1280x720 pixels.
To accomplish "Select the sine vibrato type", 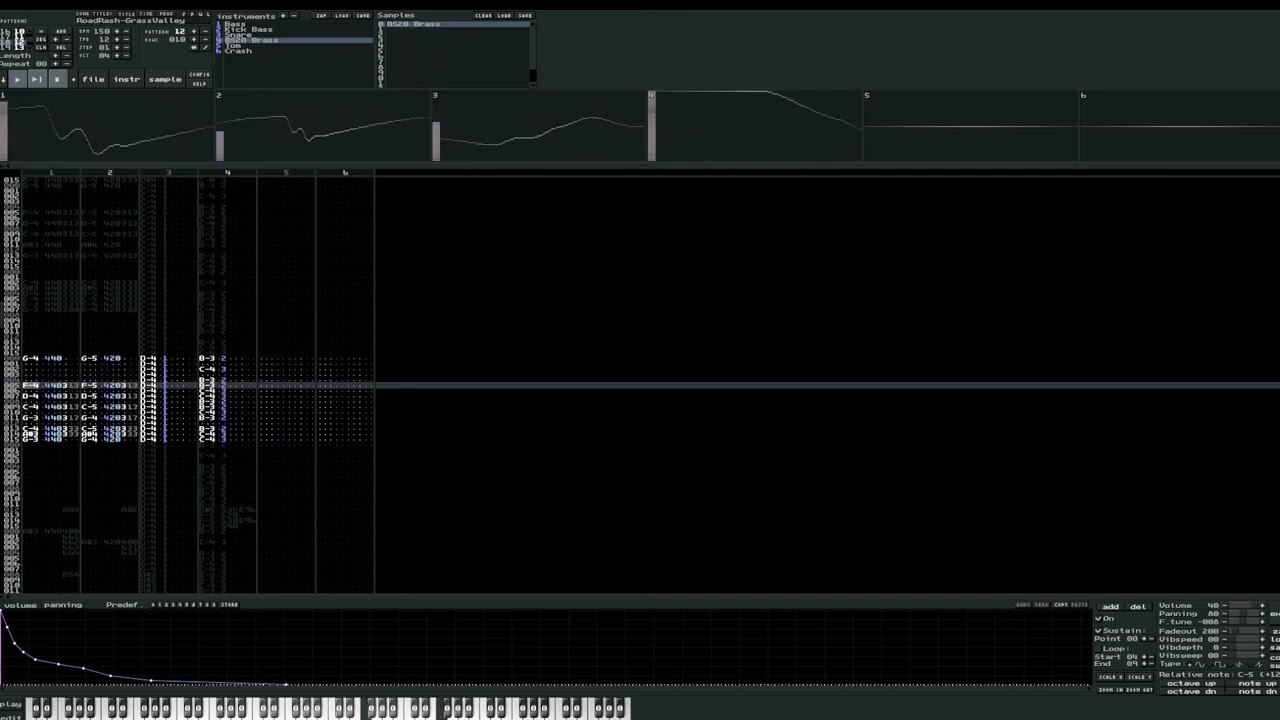I will 1200,664.
